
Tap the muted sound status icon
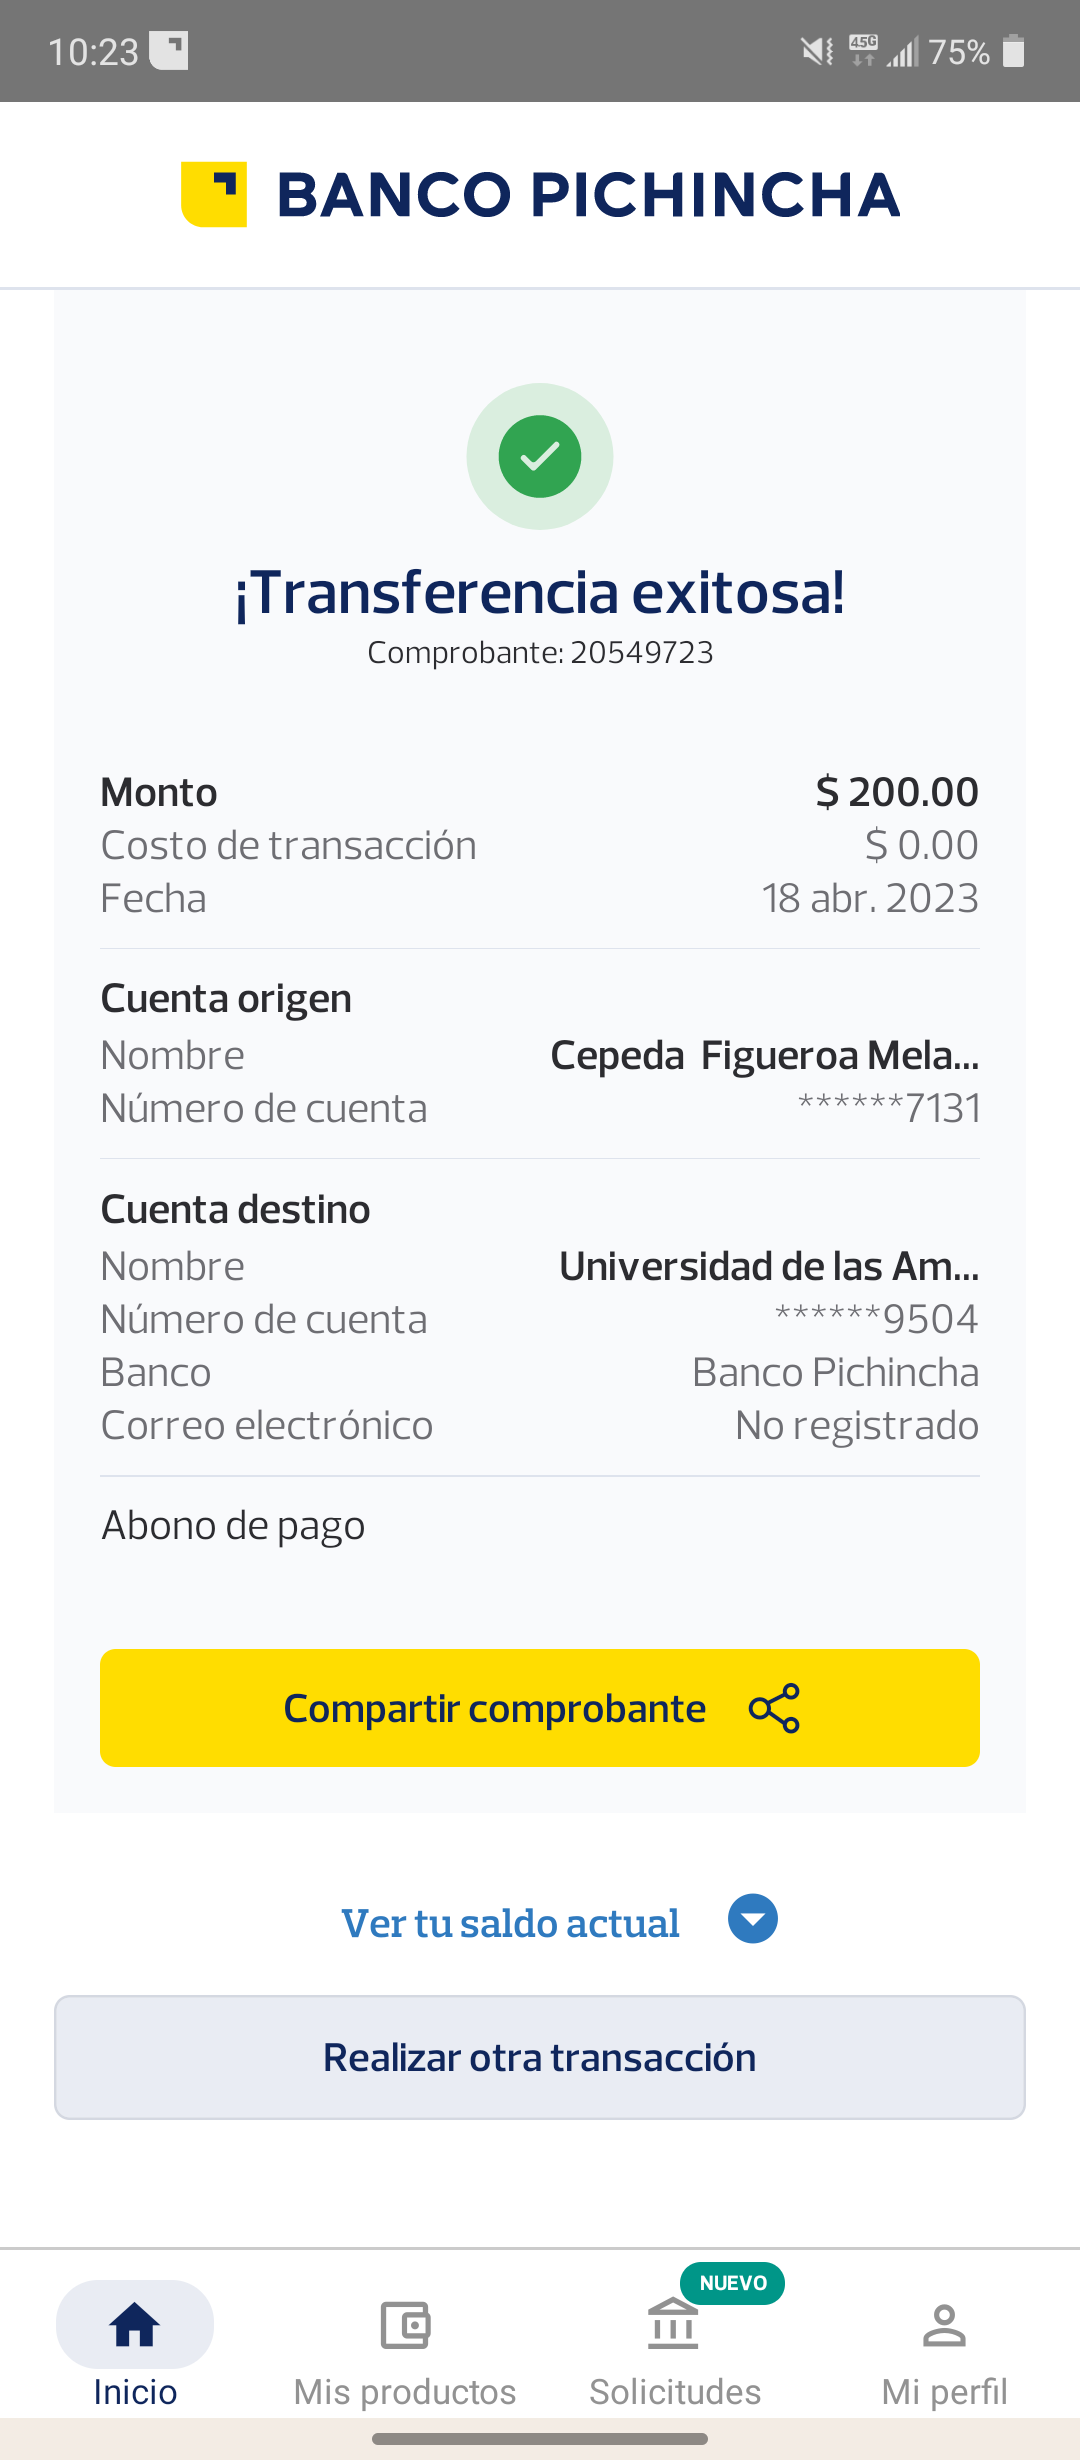817,51
